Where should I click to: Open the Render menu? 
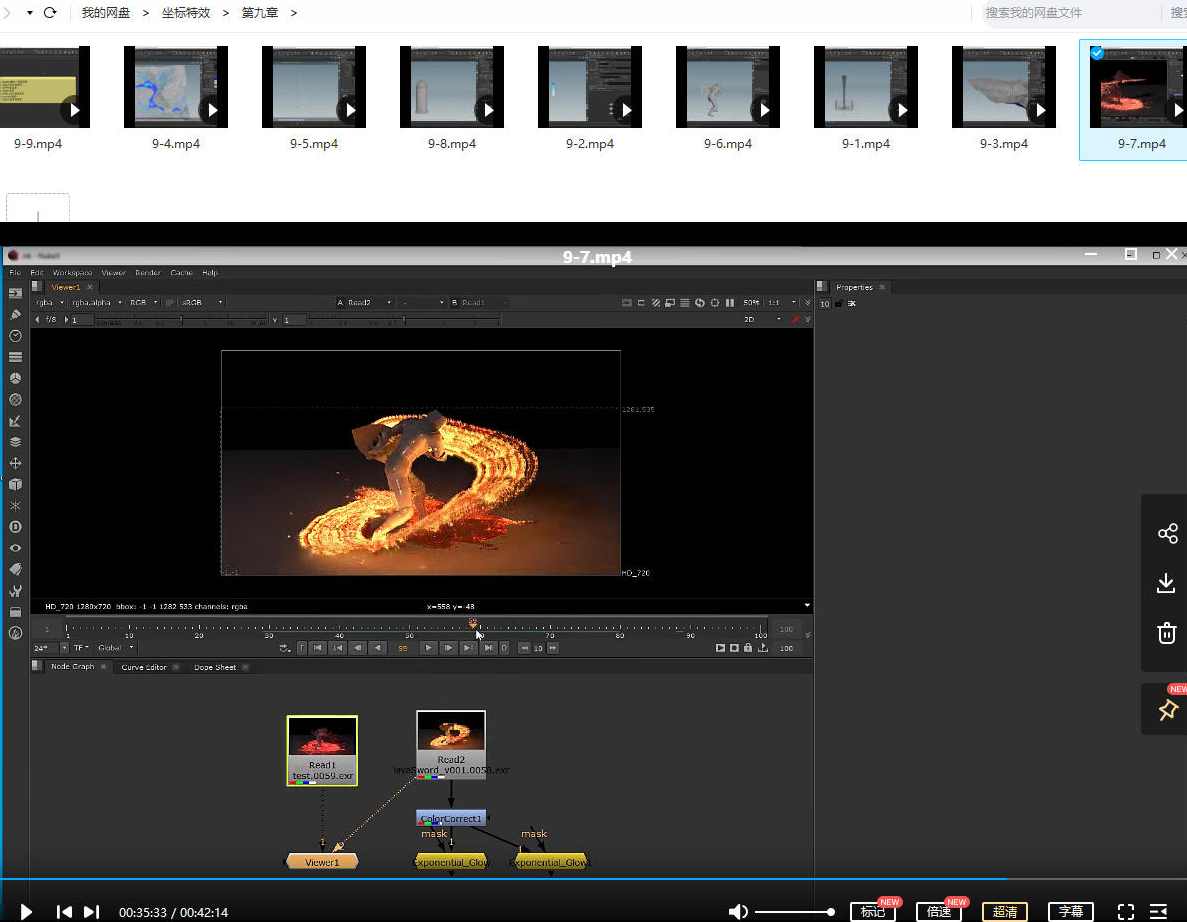(148, 273)
